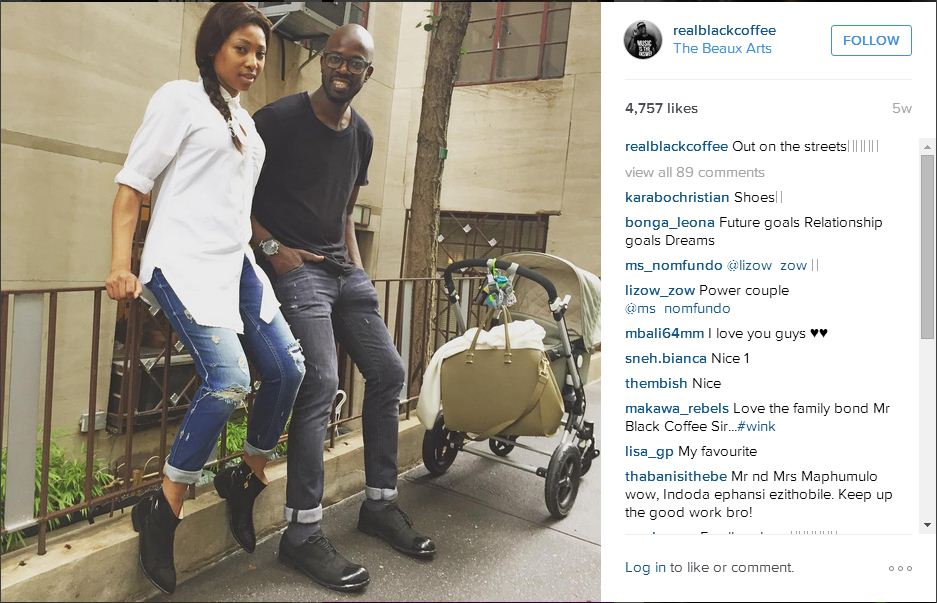Image resolution: width=937 pixels, height=603 pixels.
Task: Open realblackcoffee username in header
Action: pyautogui.click(x=724, y=30)
